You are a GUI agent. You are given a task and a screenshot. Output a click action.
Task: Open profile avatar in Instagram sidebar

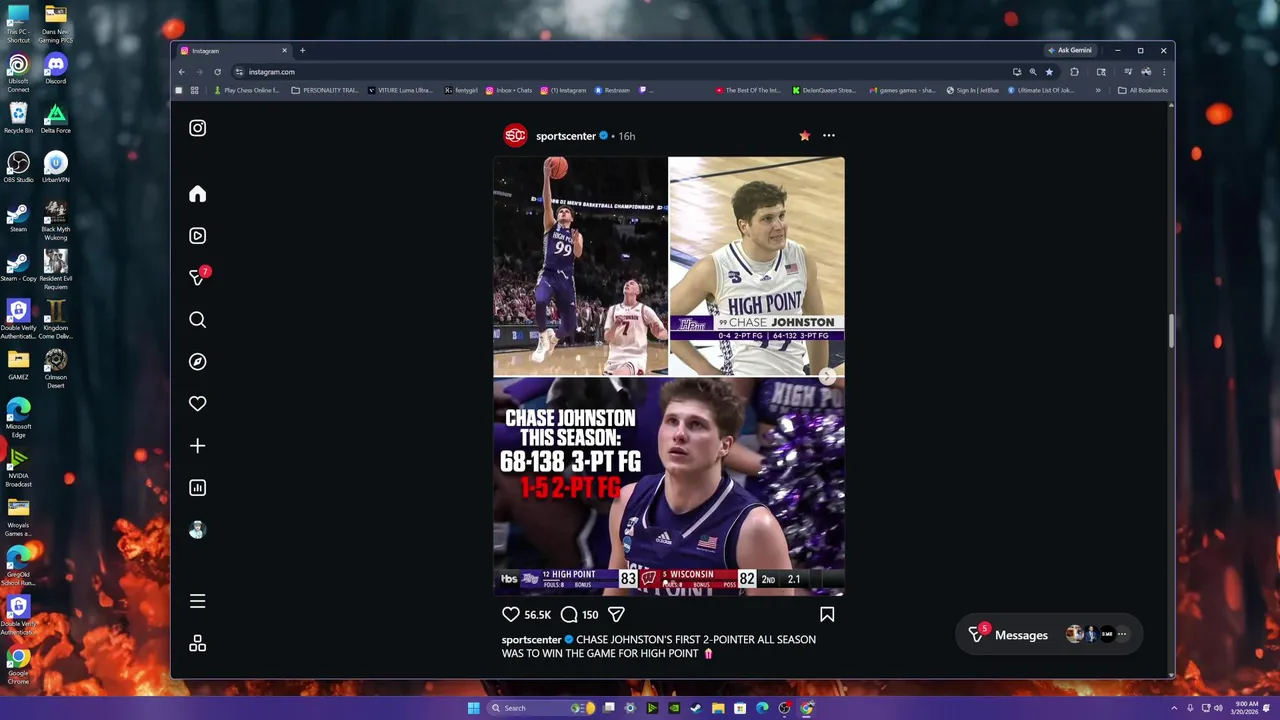click(198, 530)
